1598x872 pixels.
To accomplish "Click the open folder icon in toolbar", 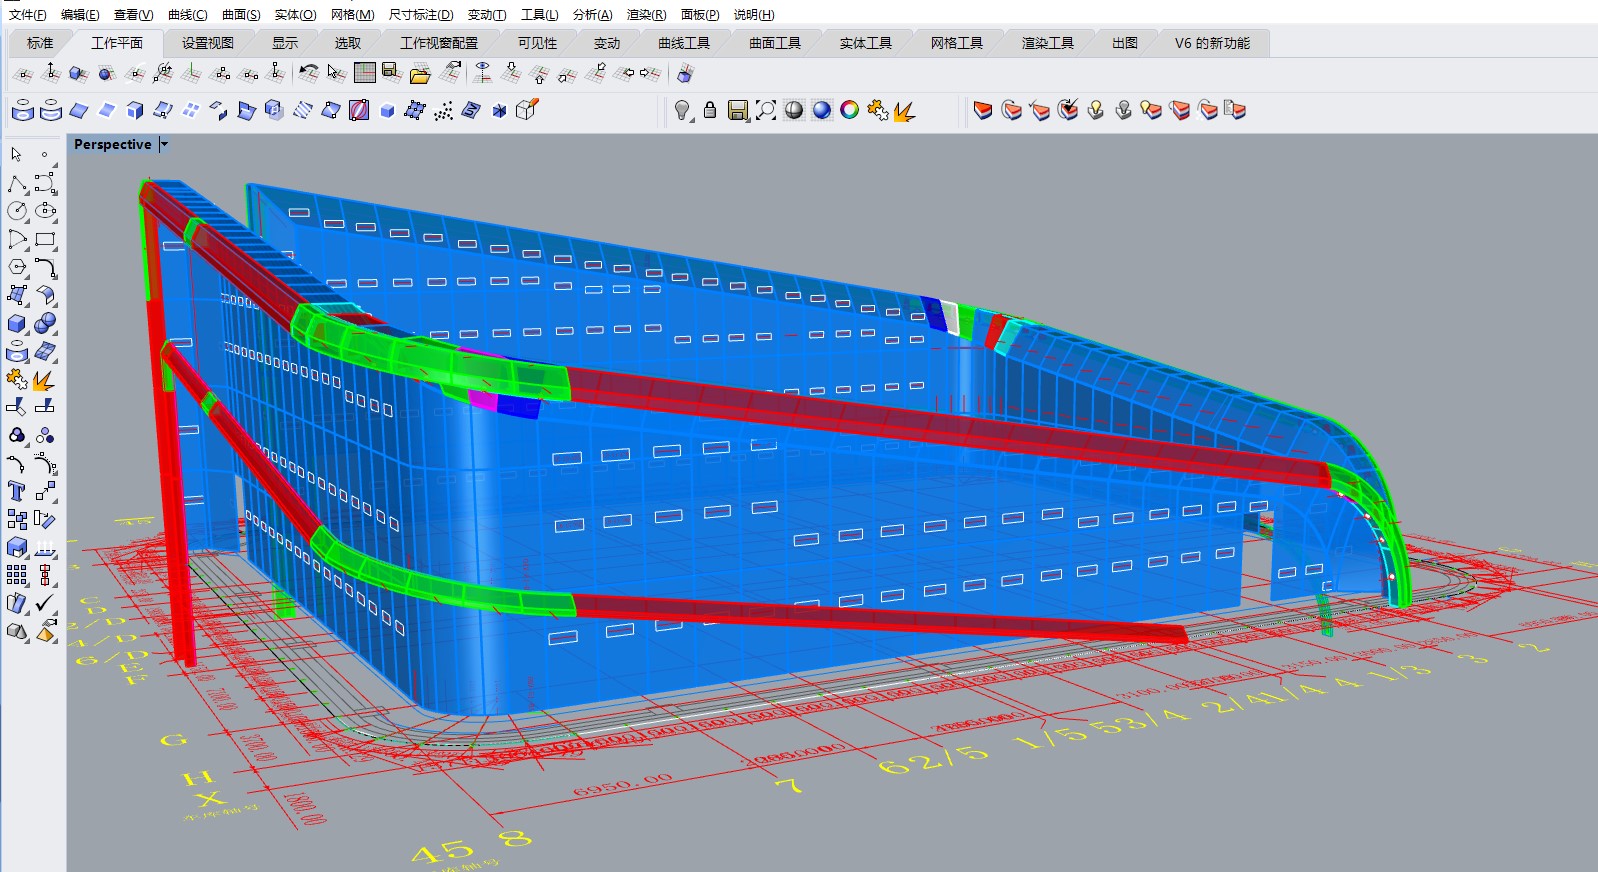I will click(420, 74).
